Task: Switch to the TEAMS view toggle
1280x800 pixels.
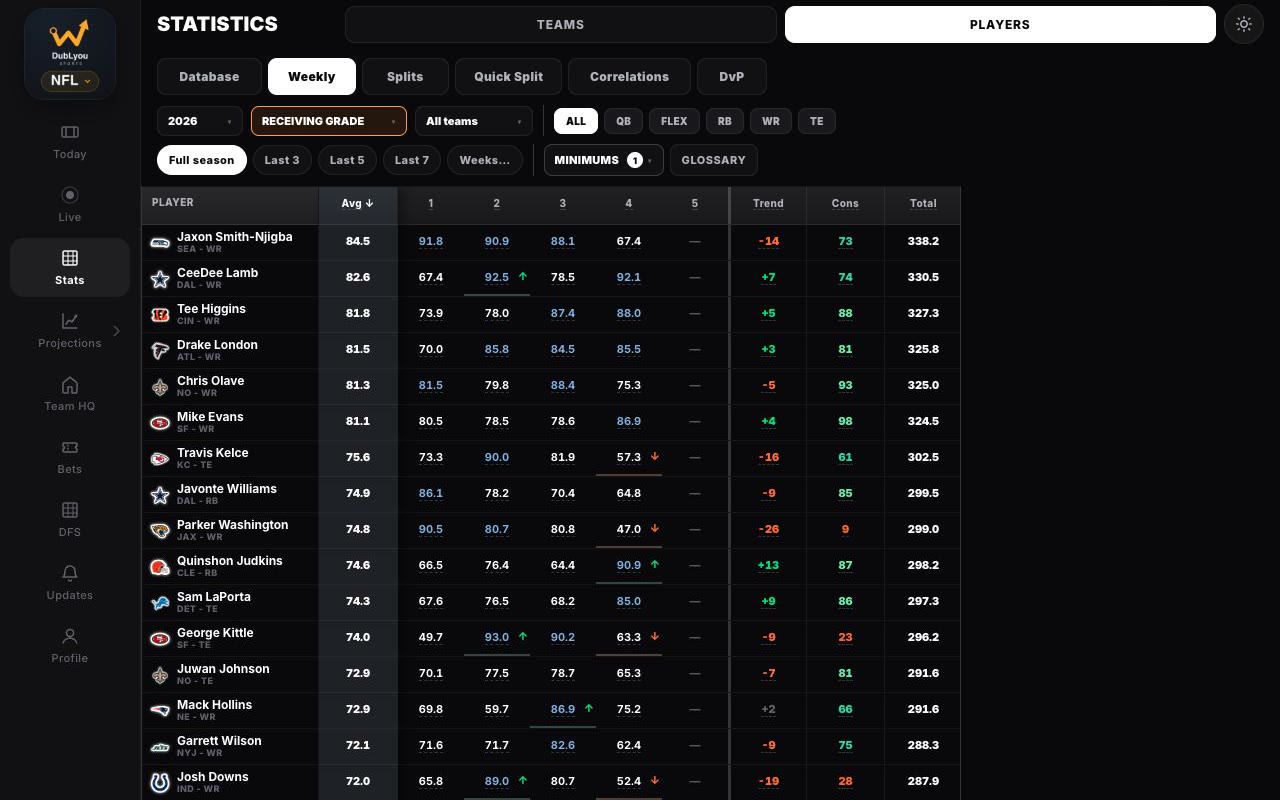Action: pyautogui.click(x=560, y=25)
